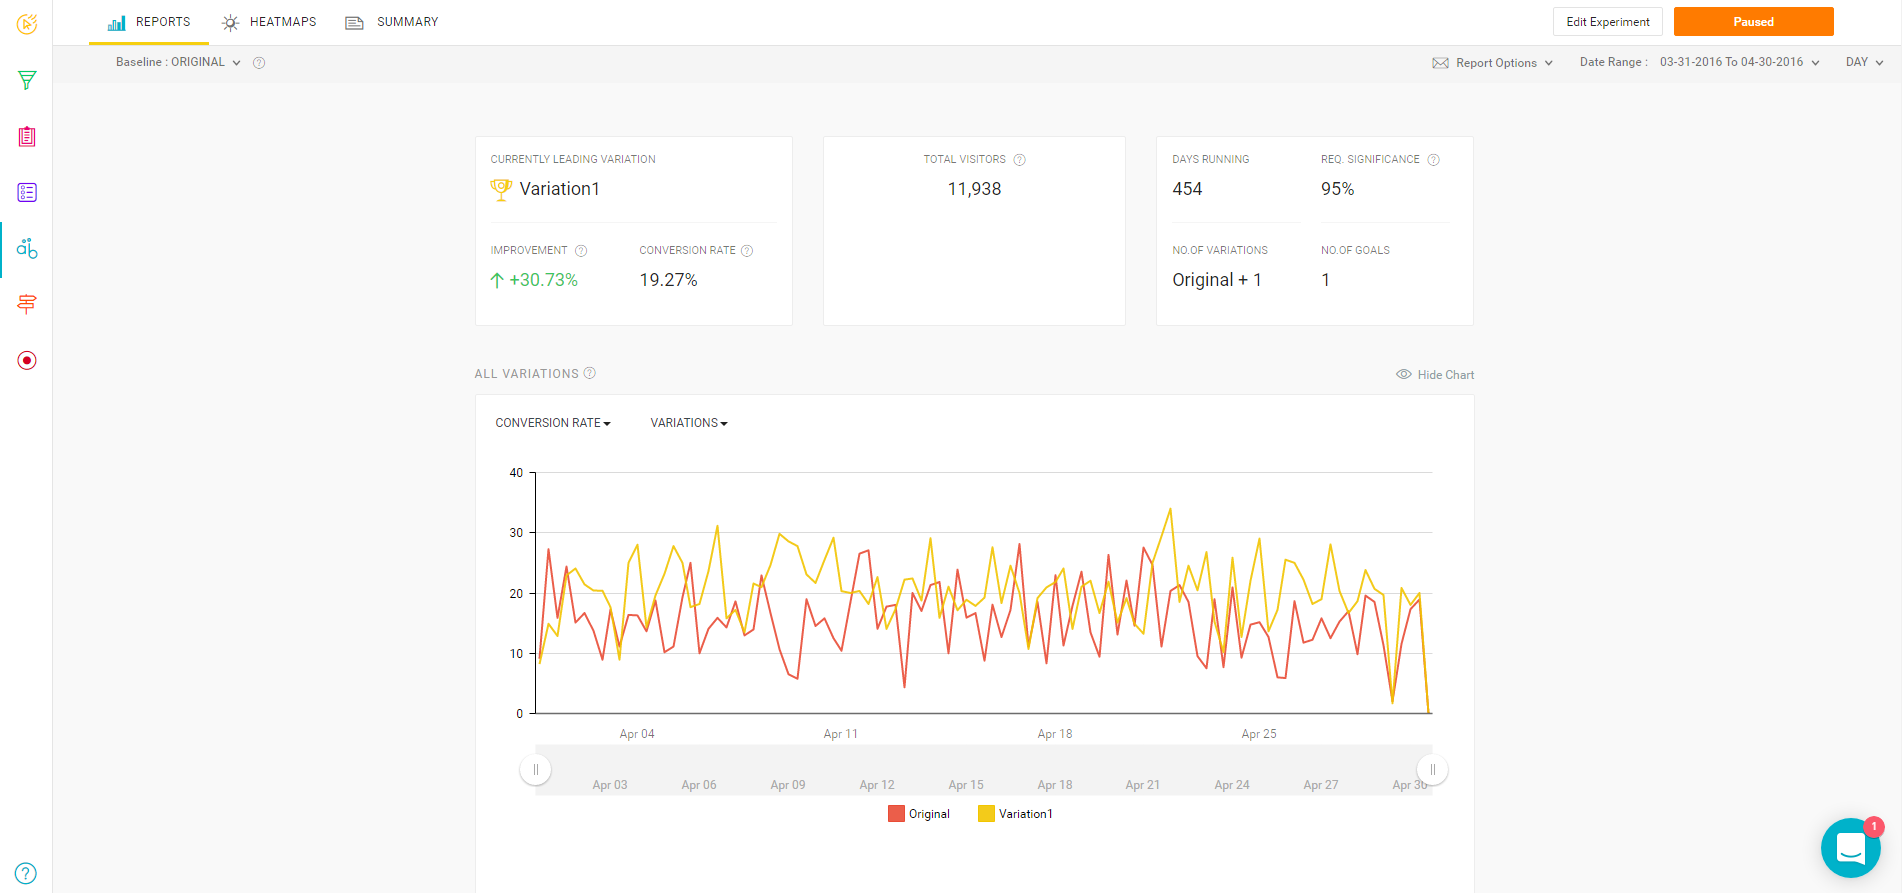Image resolution: width=1902 pixels, height=893 pixels.
Task: Hide the chart using eye toggle
Action: (1435, 375)
